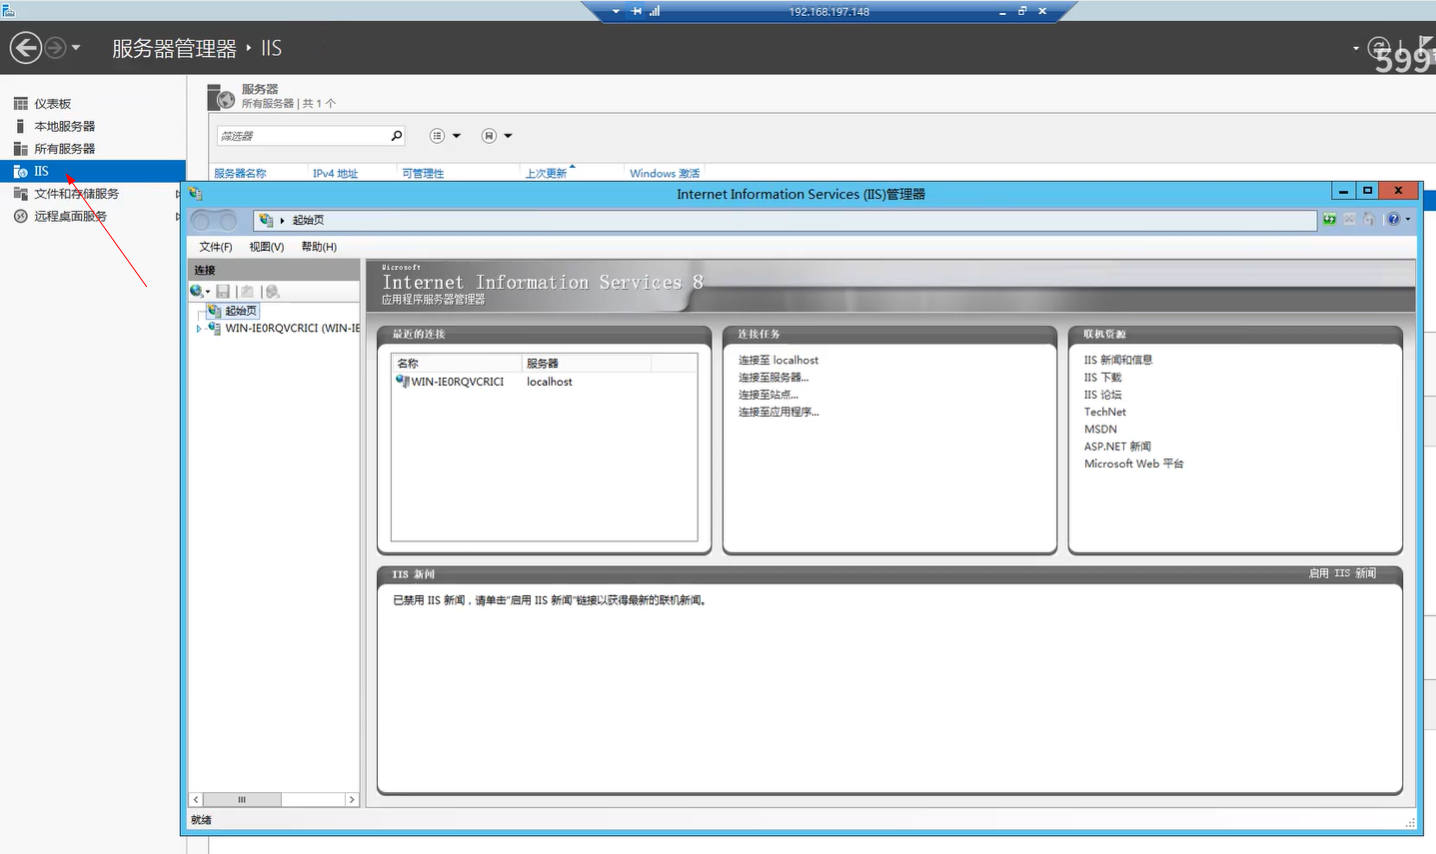Click localhost cell in recent connections
Viewport: 1436px width, 854px height.
(x=549, y=382)
